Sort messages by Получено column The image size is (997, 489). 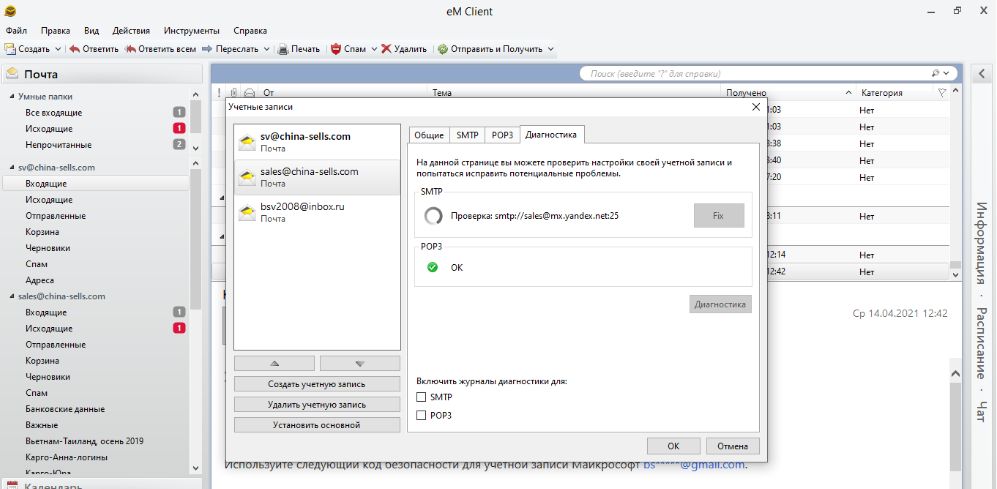788,93
